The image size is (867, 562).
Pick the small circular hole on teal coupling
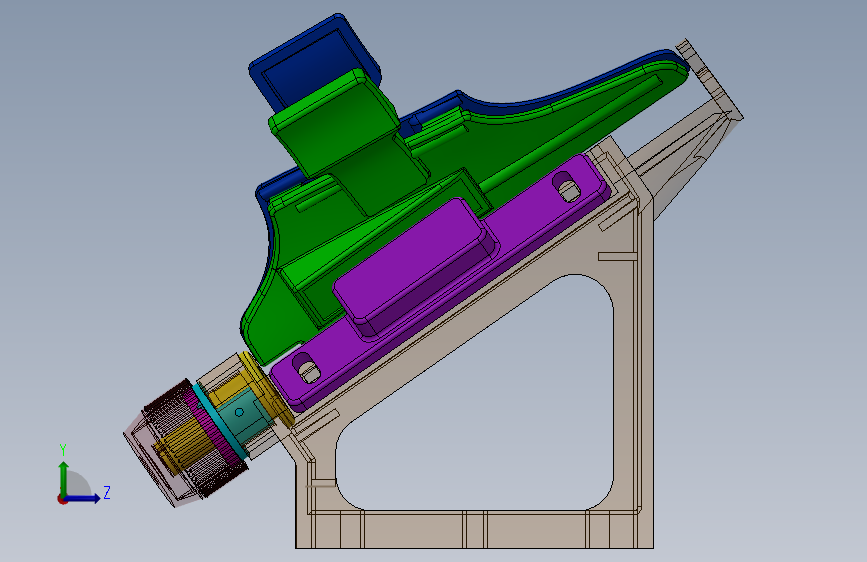tap(239, 412)
